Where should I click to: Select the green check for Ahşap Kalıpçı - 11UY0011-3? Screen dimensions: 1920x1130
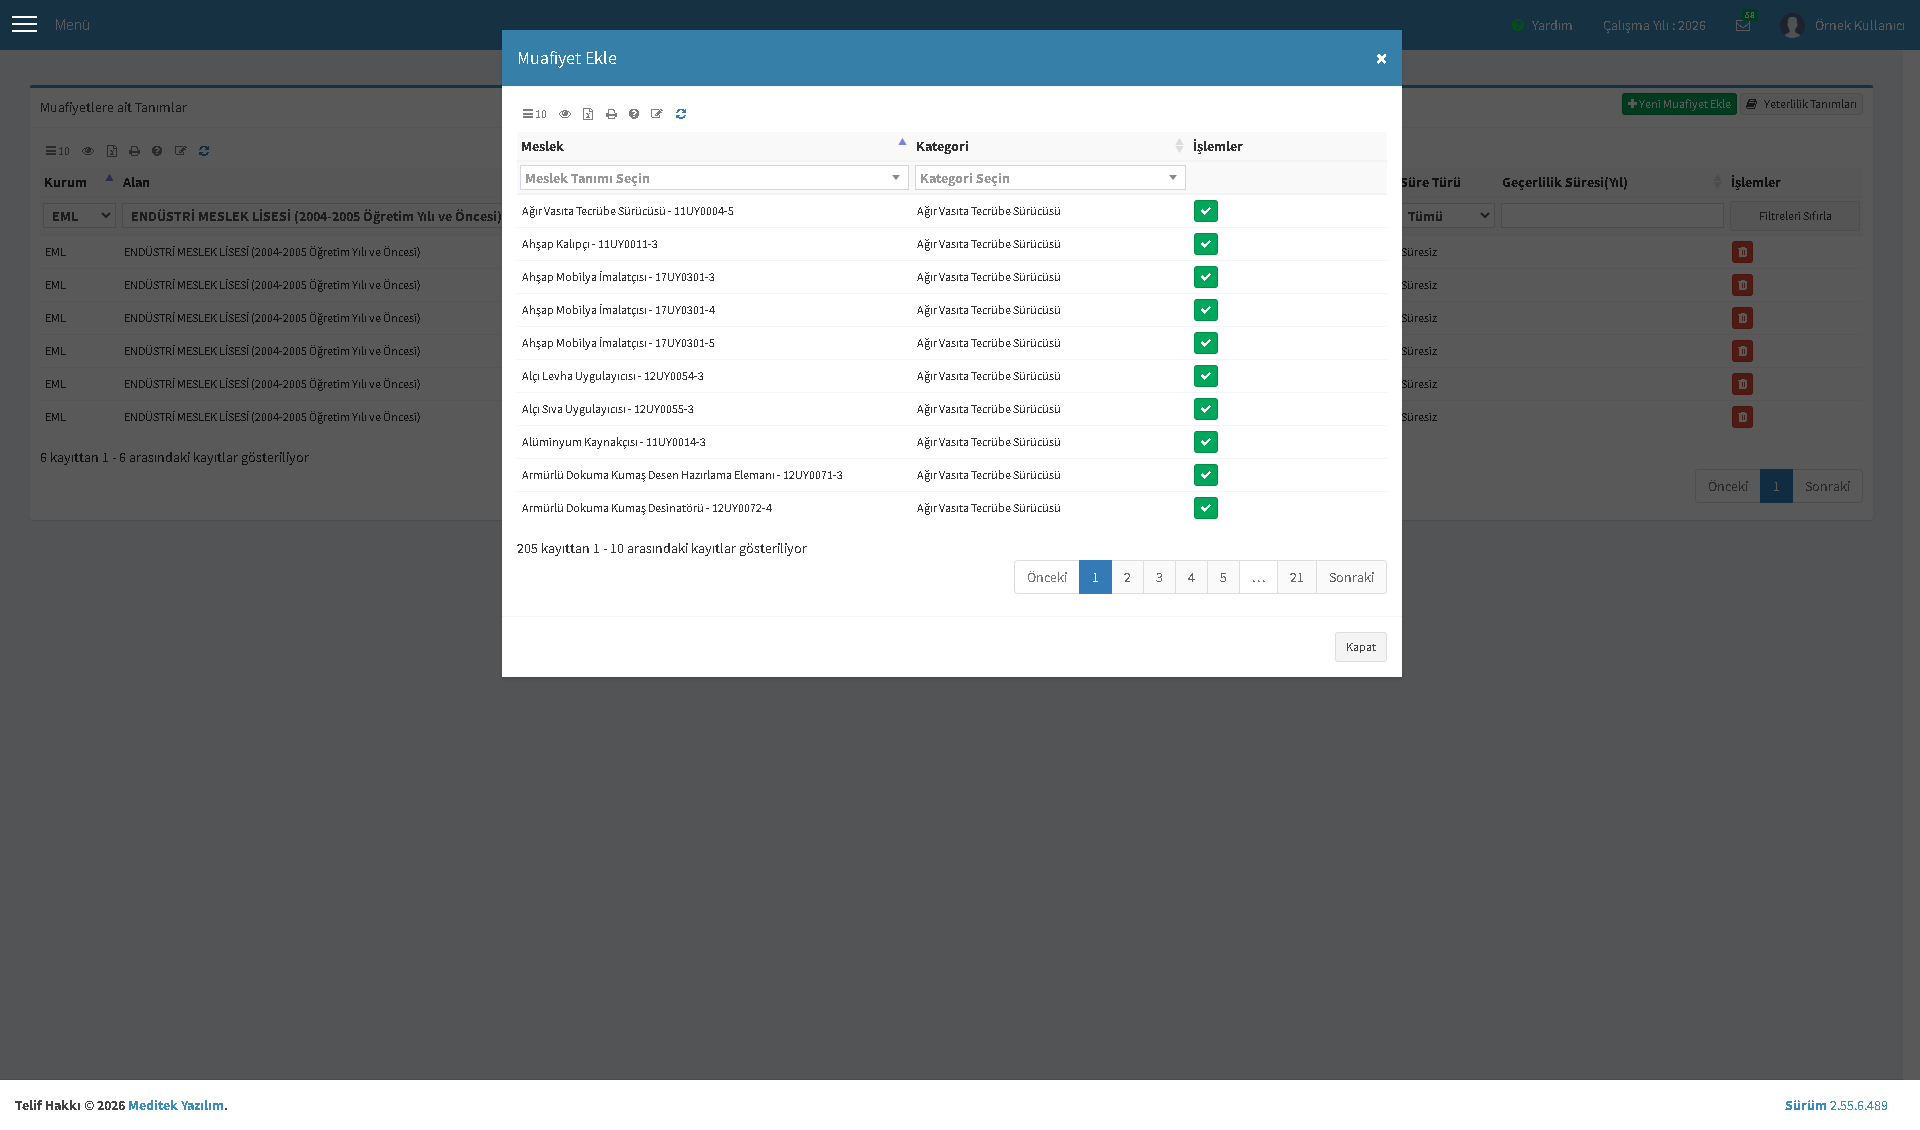1206,244
